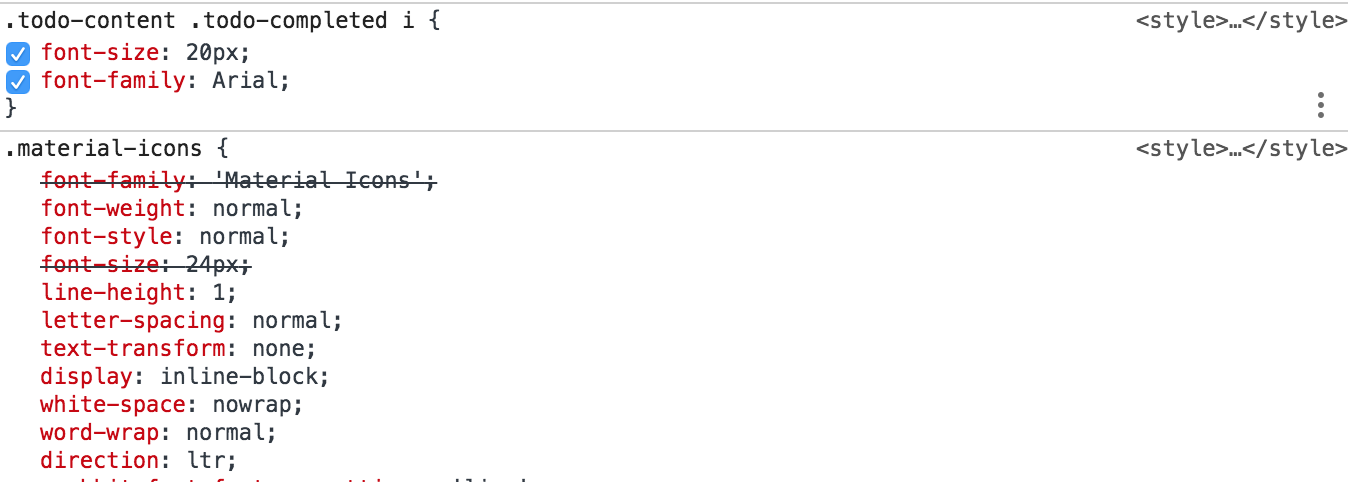This screenshot has height=482, width=1348.
Task: Click the three-dot more options icon
Action: click(1320, 104)
